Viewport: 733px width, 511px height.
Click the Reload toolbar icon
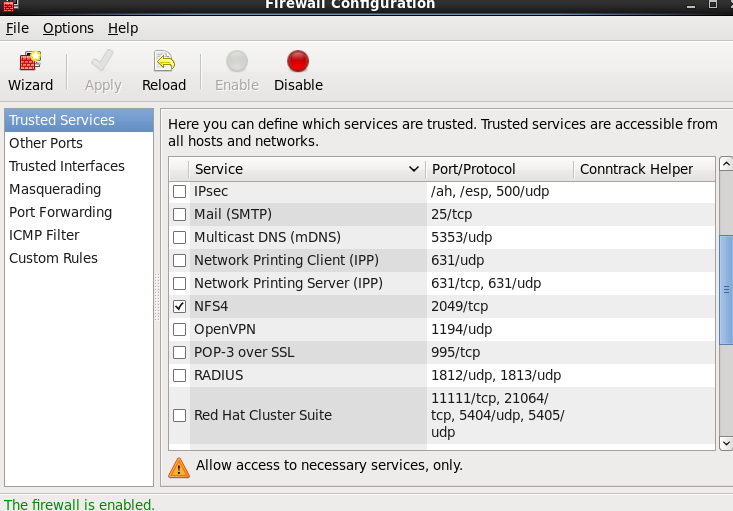(x=164, y=62)
